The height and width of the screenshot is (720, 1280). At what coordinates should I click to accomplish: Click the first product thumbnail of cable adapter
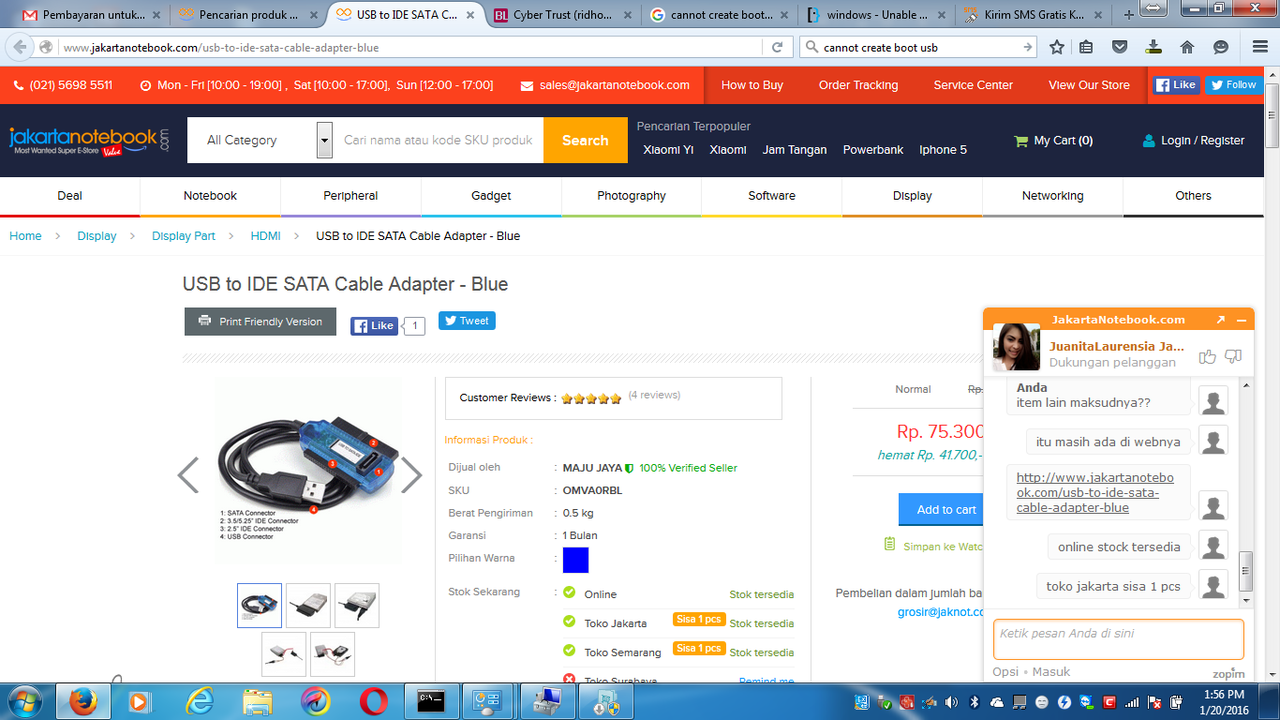tap(259, 605)
